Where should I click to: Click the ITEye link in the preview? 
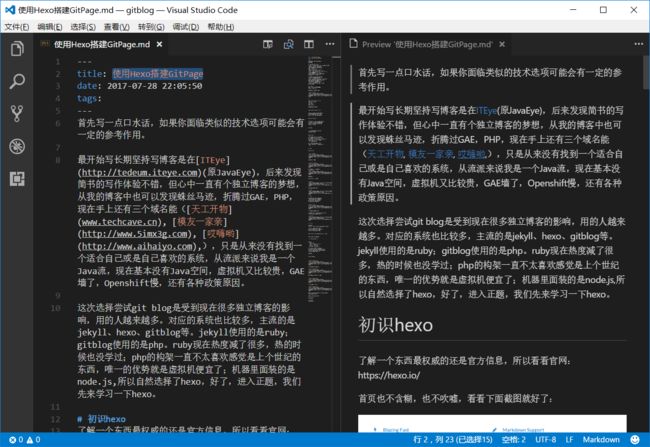[487, 111]
